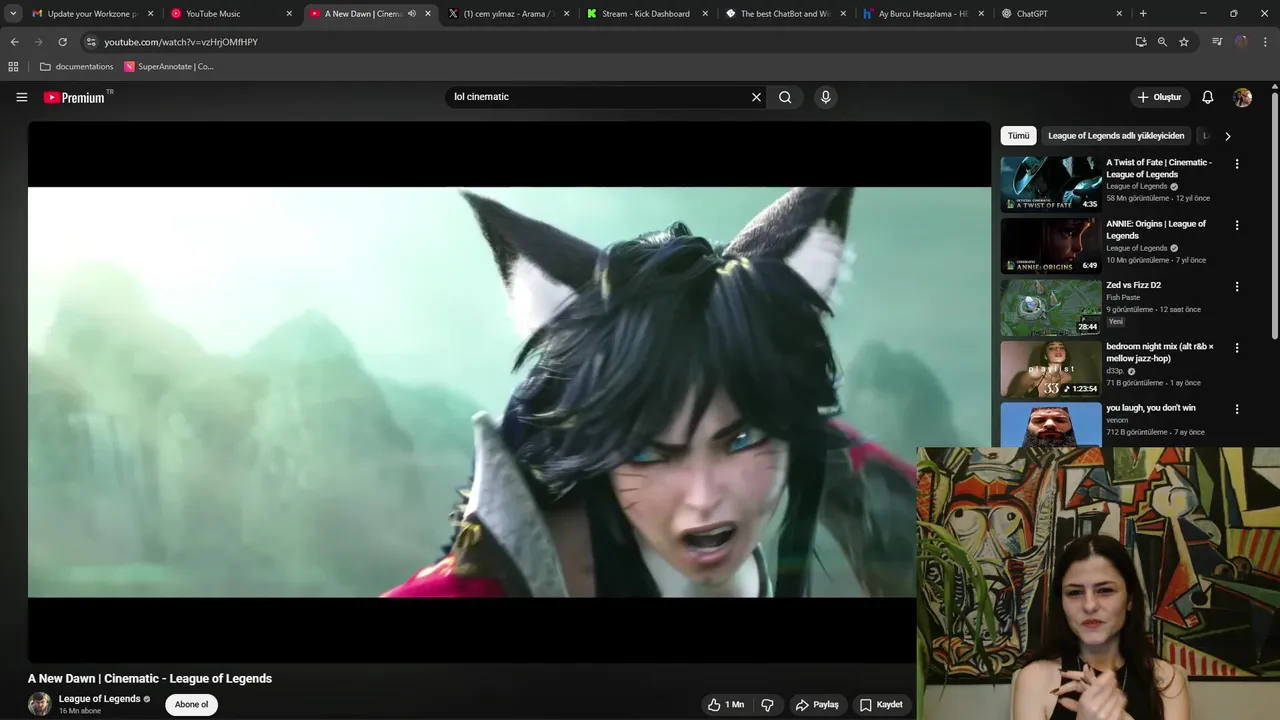Image resolution: width=1280 pixels, height=720 pixels.
Task: Open A Twist of Fate video thumbnail
Action: tap(1051, 183)
